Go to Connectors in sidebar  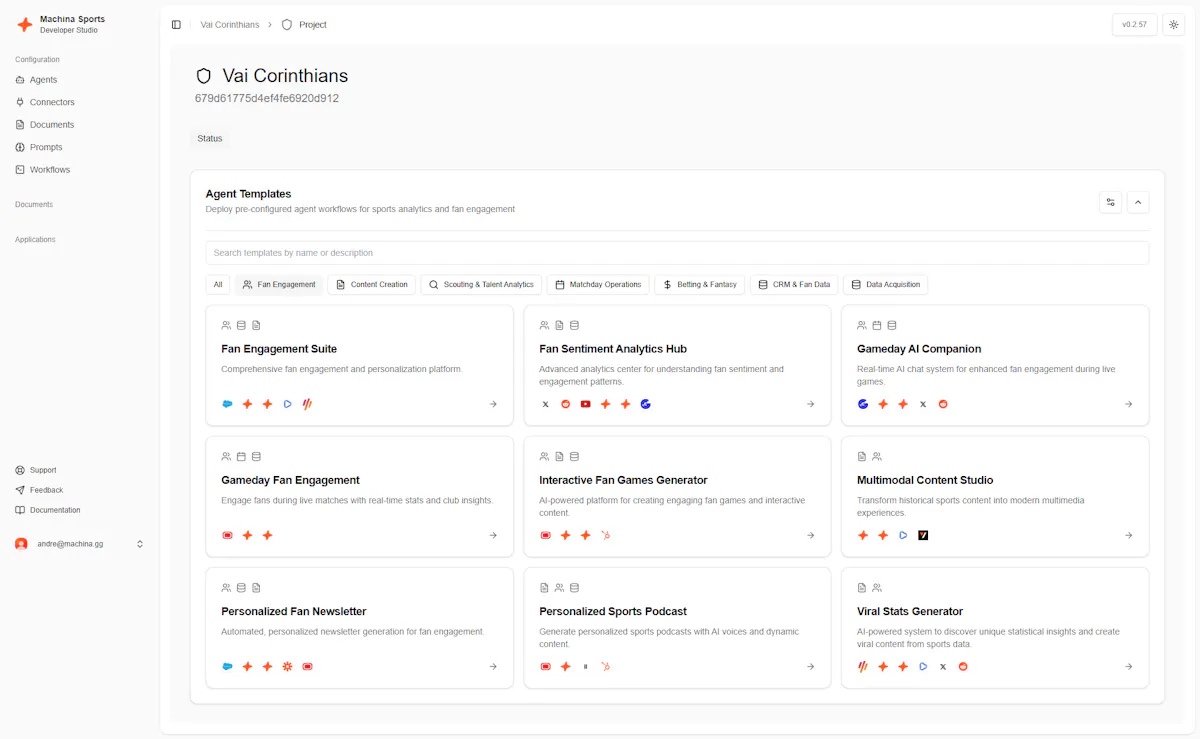pos(45,102)
